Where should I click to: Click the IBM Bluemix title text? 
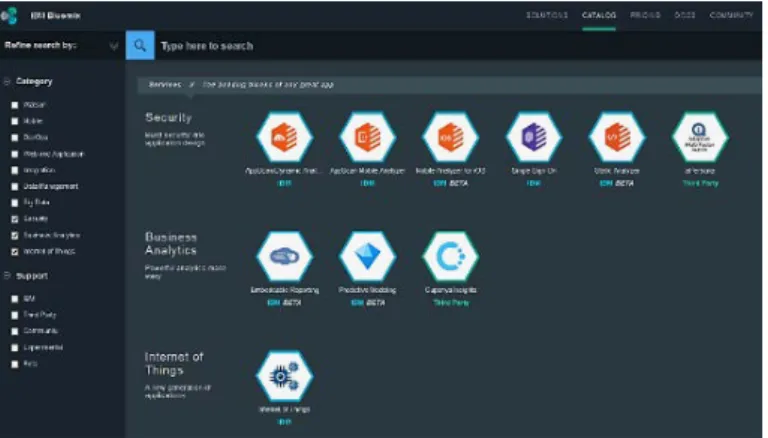pos(55,16)
